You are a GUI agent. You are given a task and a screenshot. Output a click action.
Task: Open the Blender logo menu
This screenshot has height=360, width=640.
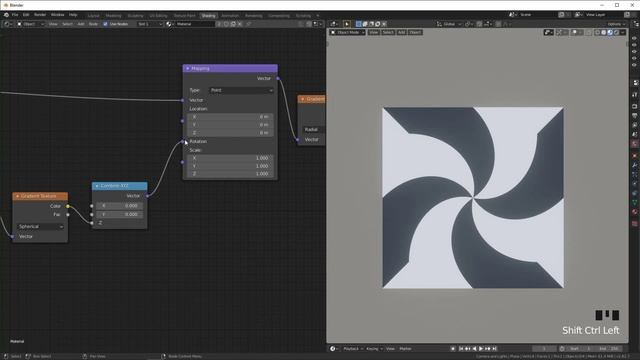tap(6, 15)
